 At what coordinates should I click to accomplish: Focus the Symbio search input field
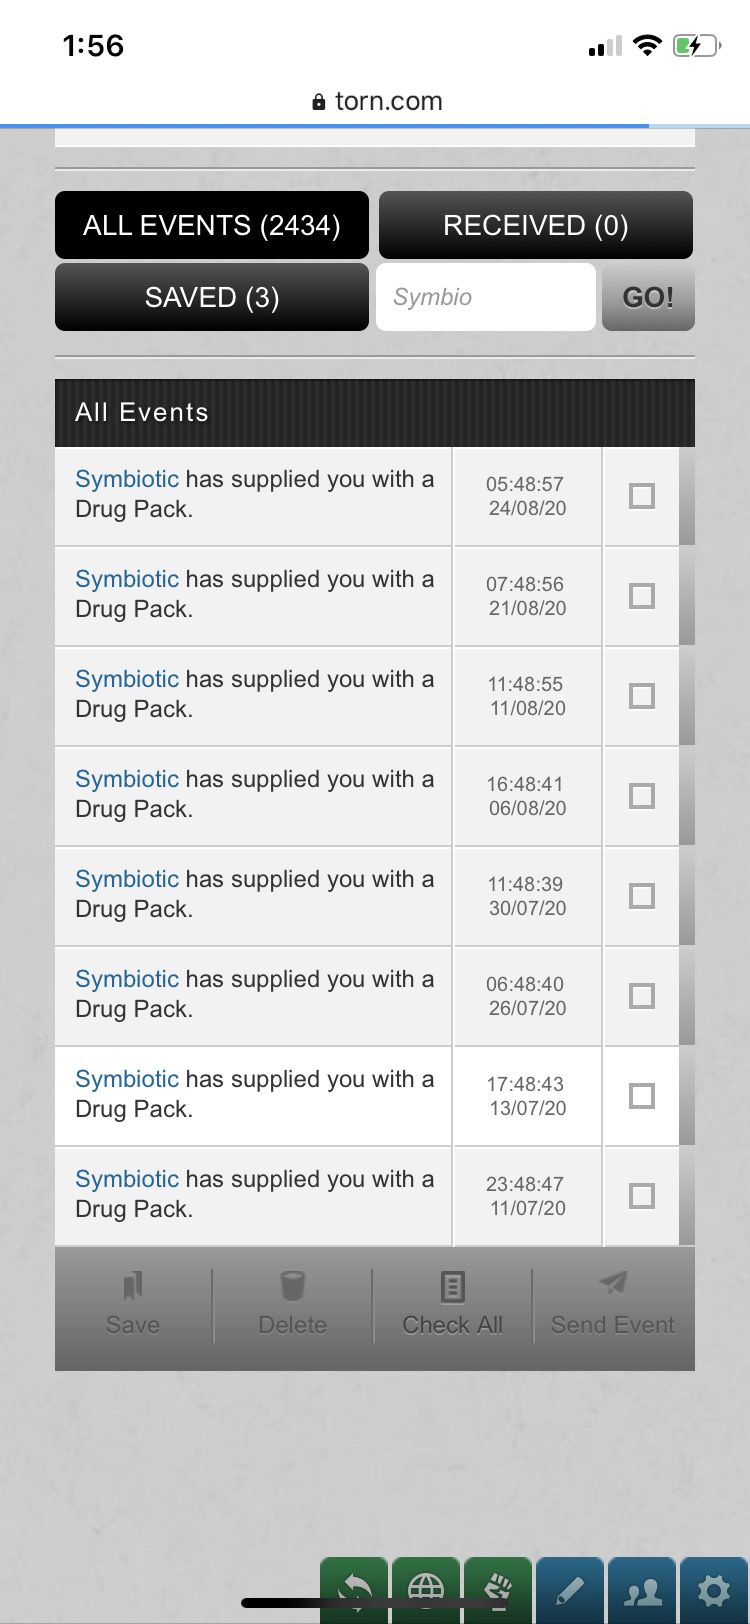486,297
